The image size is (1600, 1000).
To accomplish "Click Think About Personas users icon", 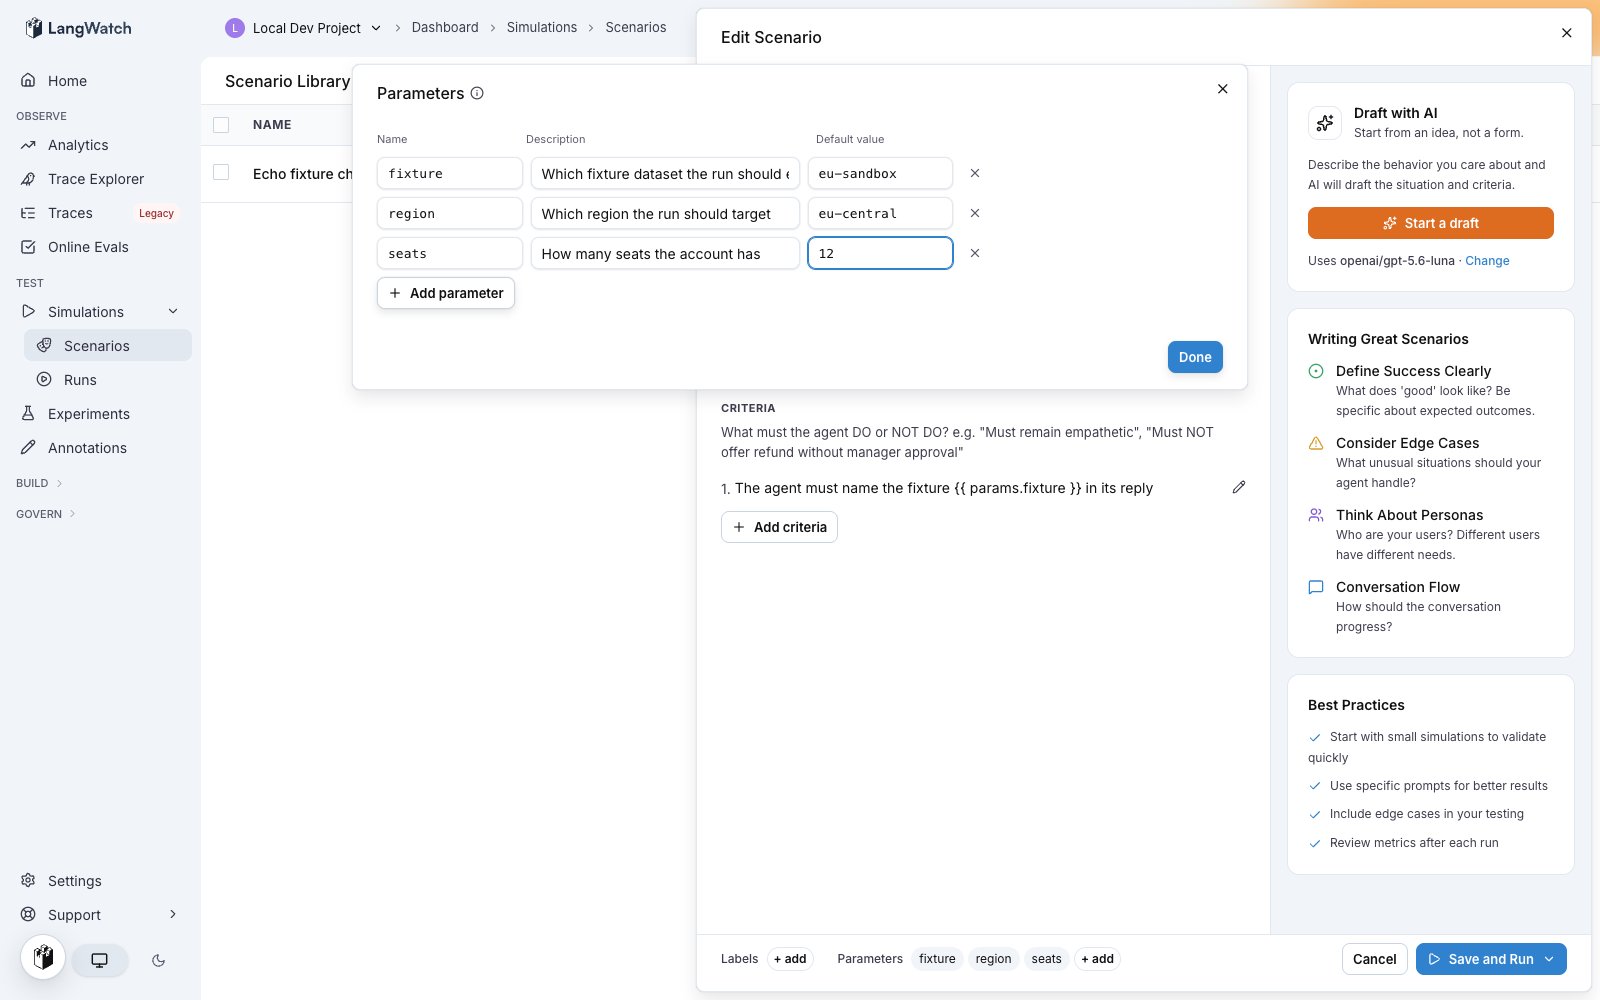I will (1316, 515).
